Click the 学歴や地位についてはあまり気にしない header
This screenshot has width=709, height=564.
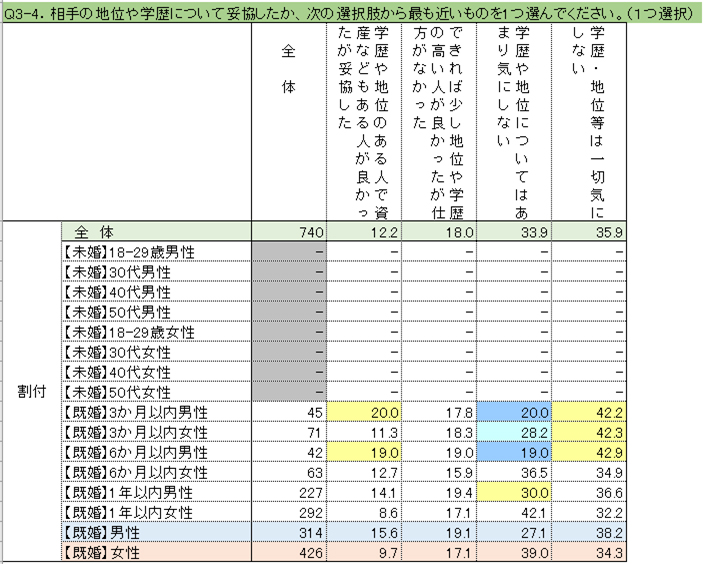tap(514, 122)
